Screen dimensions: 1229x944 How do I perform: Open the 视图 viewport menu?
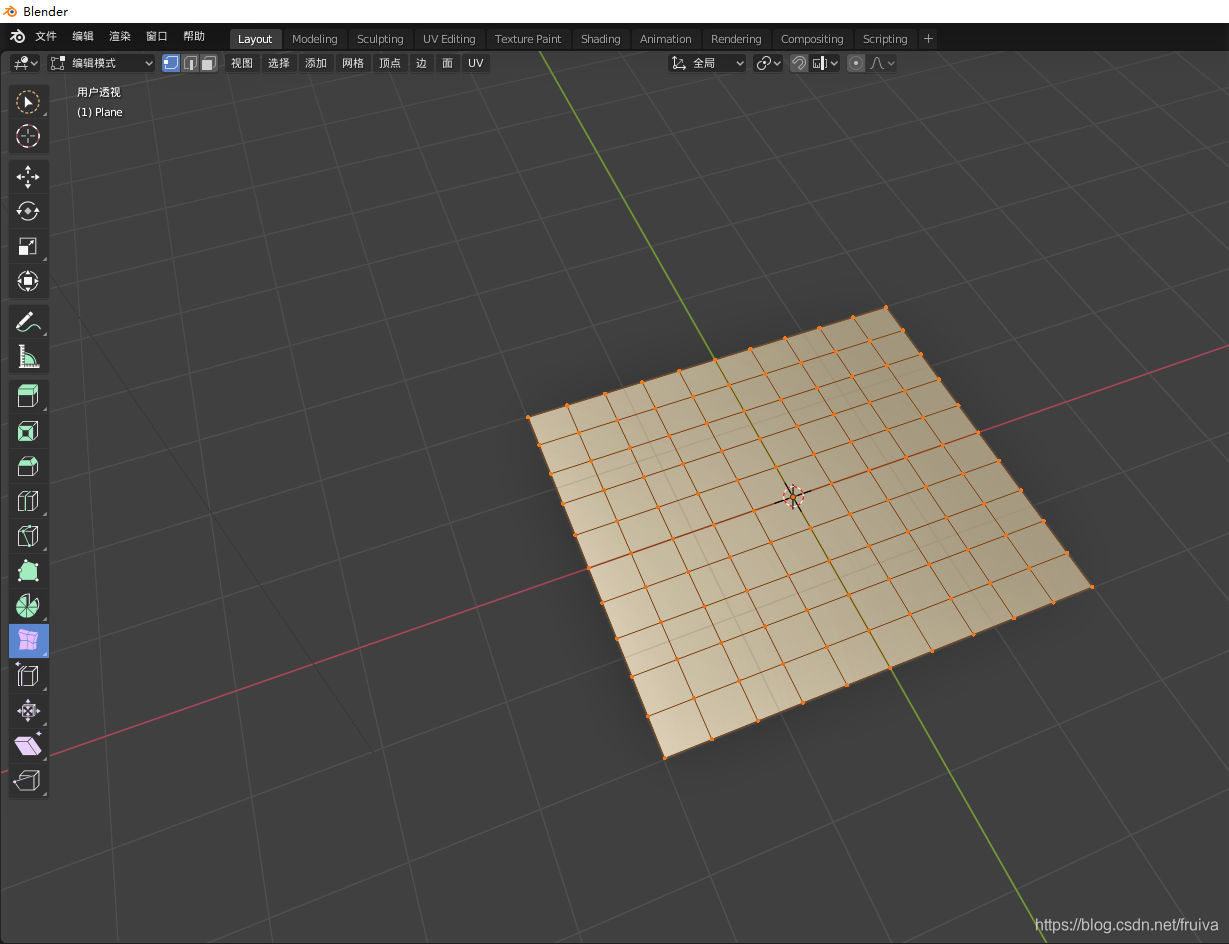(x=242, y=63)
